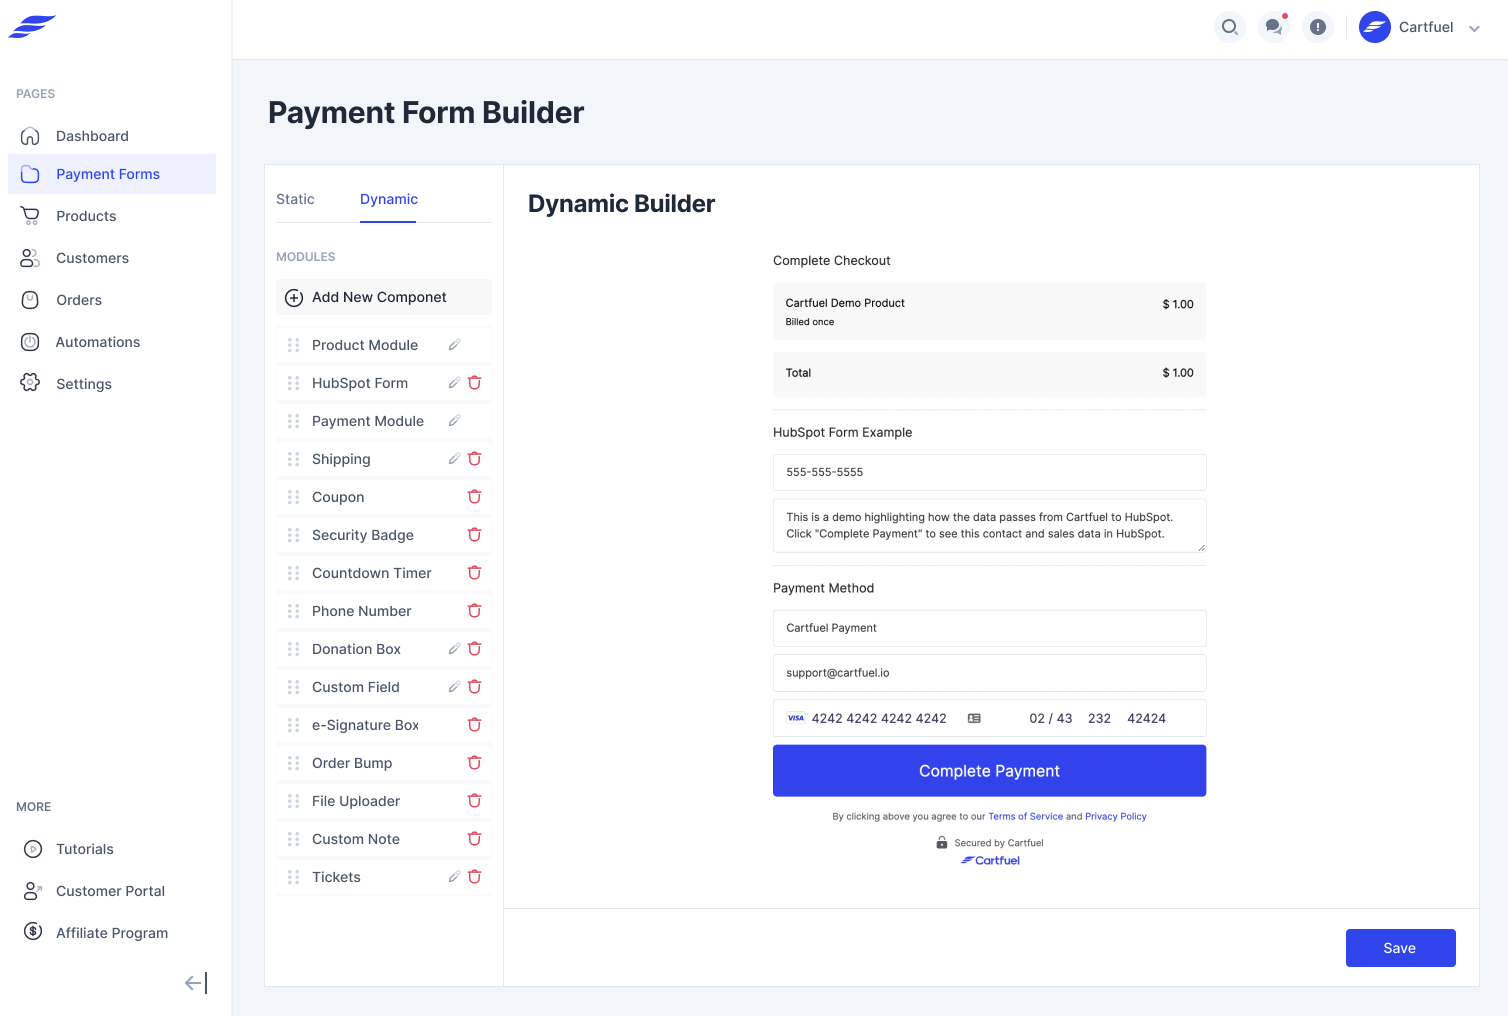Click the Complete Payment button
Screen dimensions: 1508x1016
click(989, 771)
